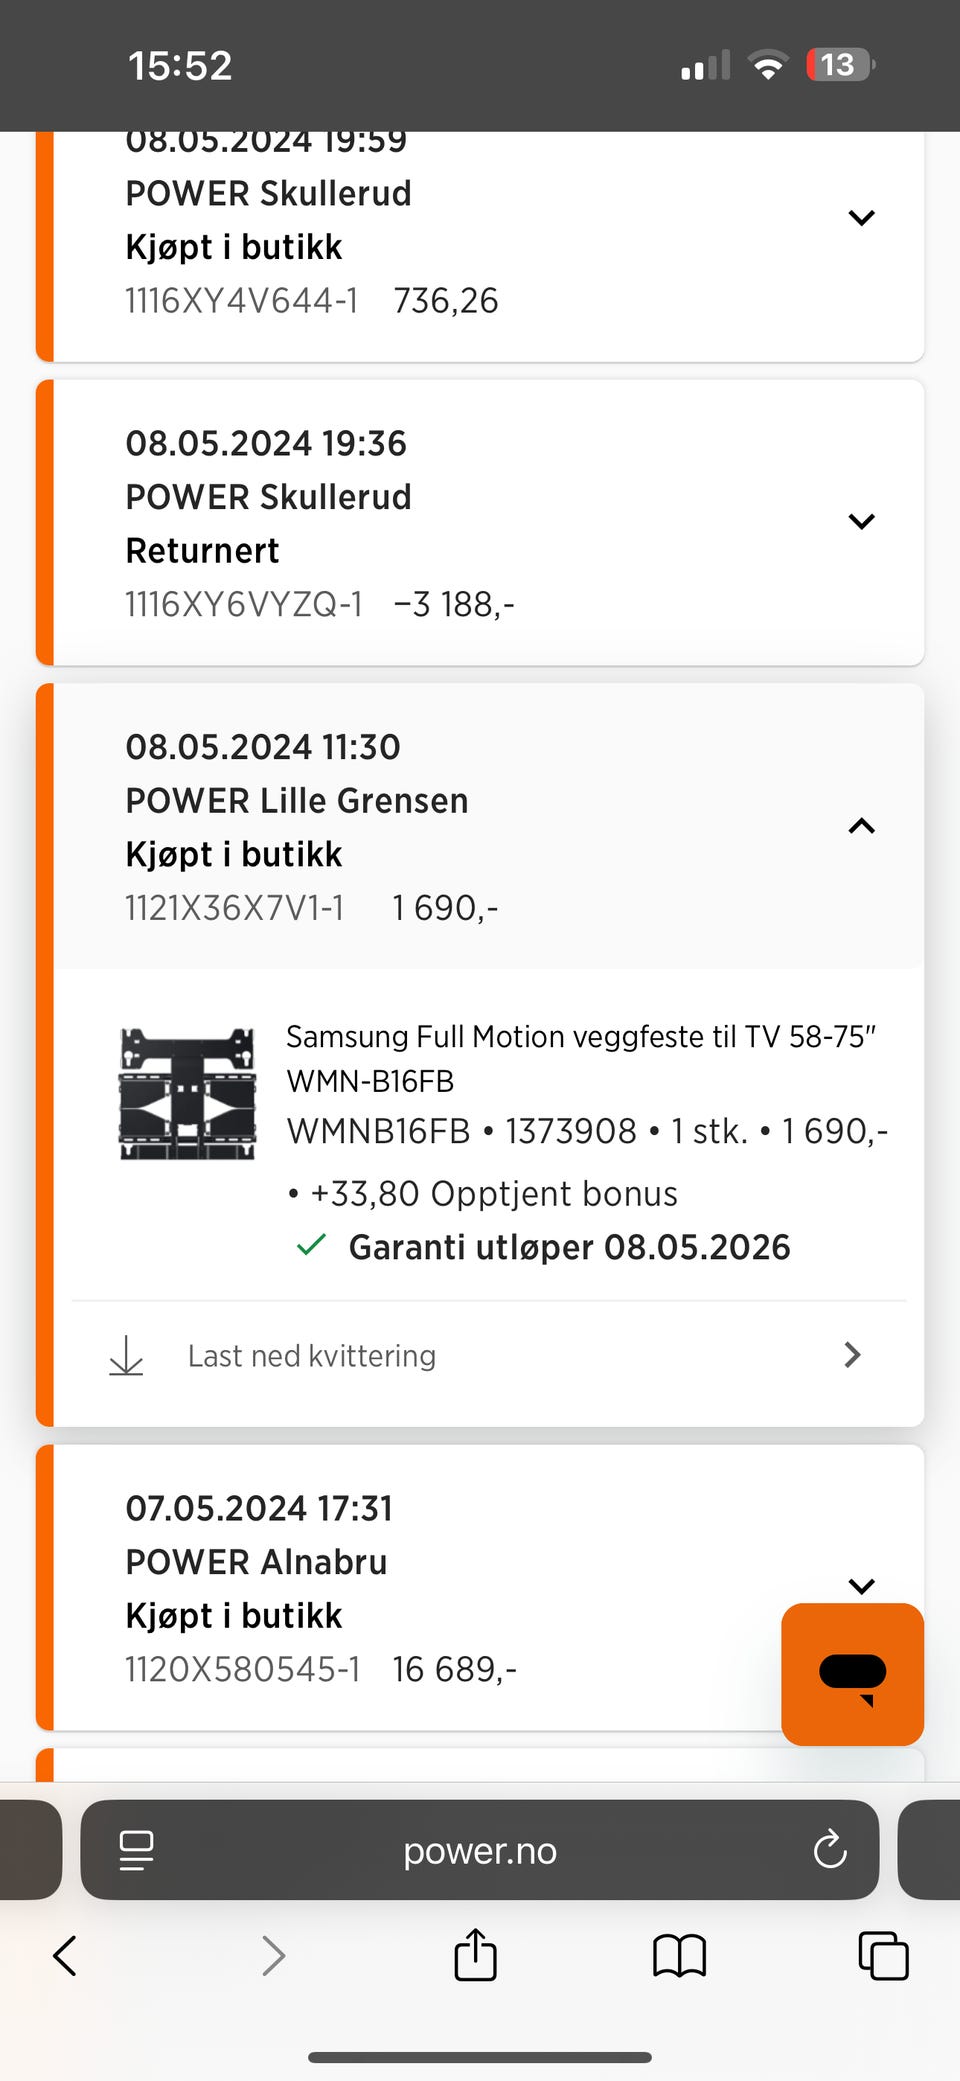Collapse the POWER Lille Grensen order
This screenshot has height=2081, width=960.
(x=861, y=826)
